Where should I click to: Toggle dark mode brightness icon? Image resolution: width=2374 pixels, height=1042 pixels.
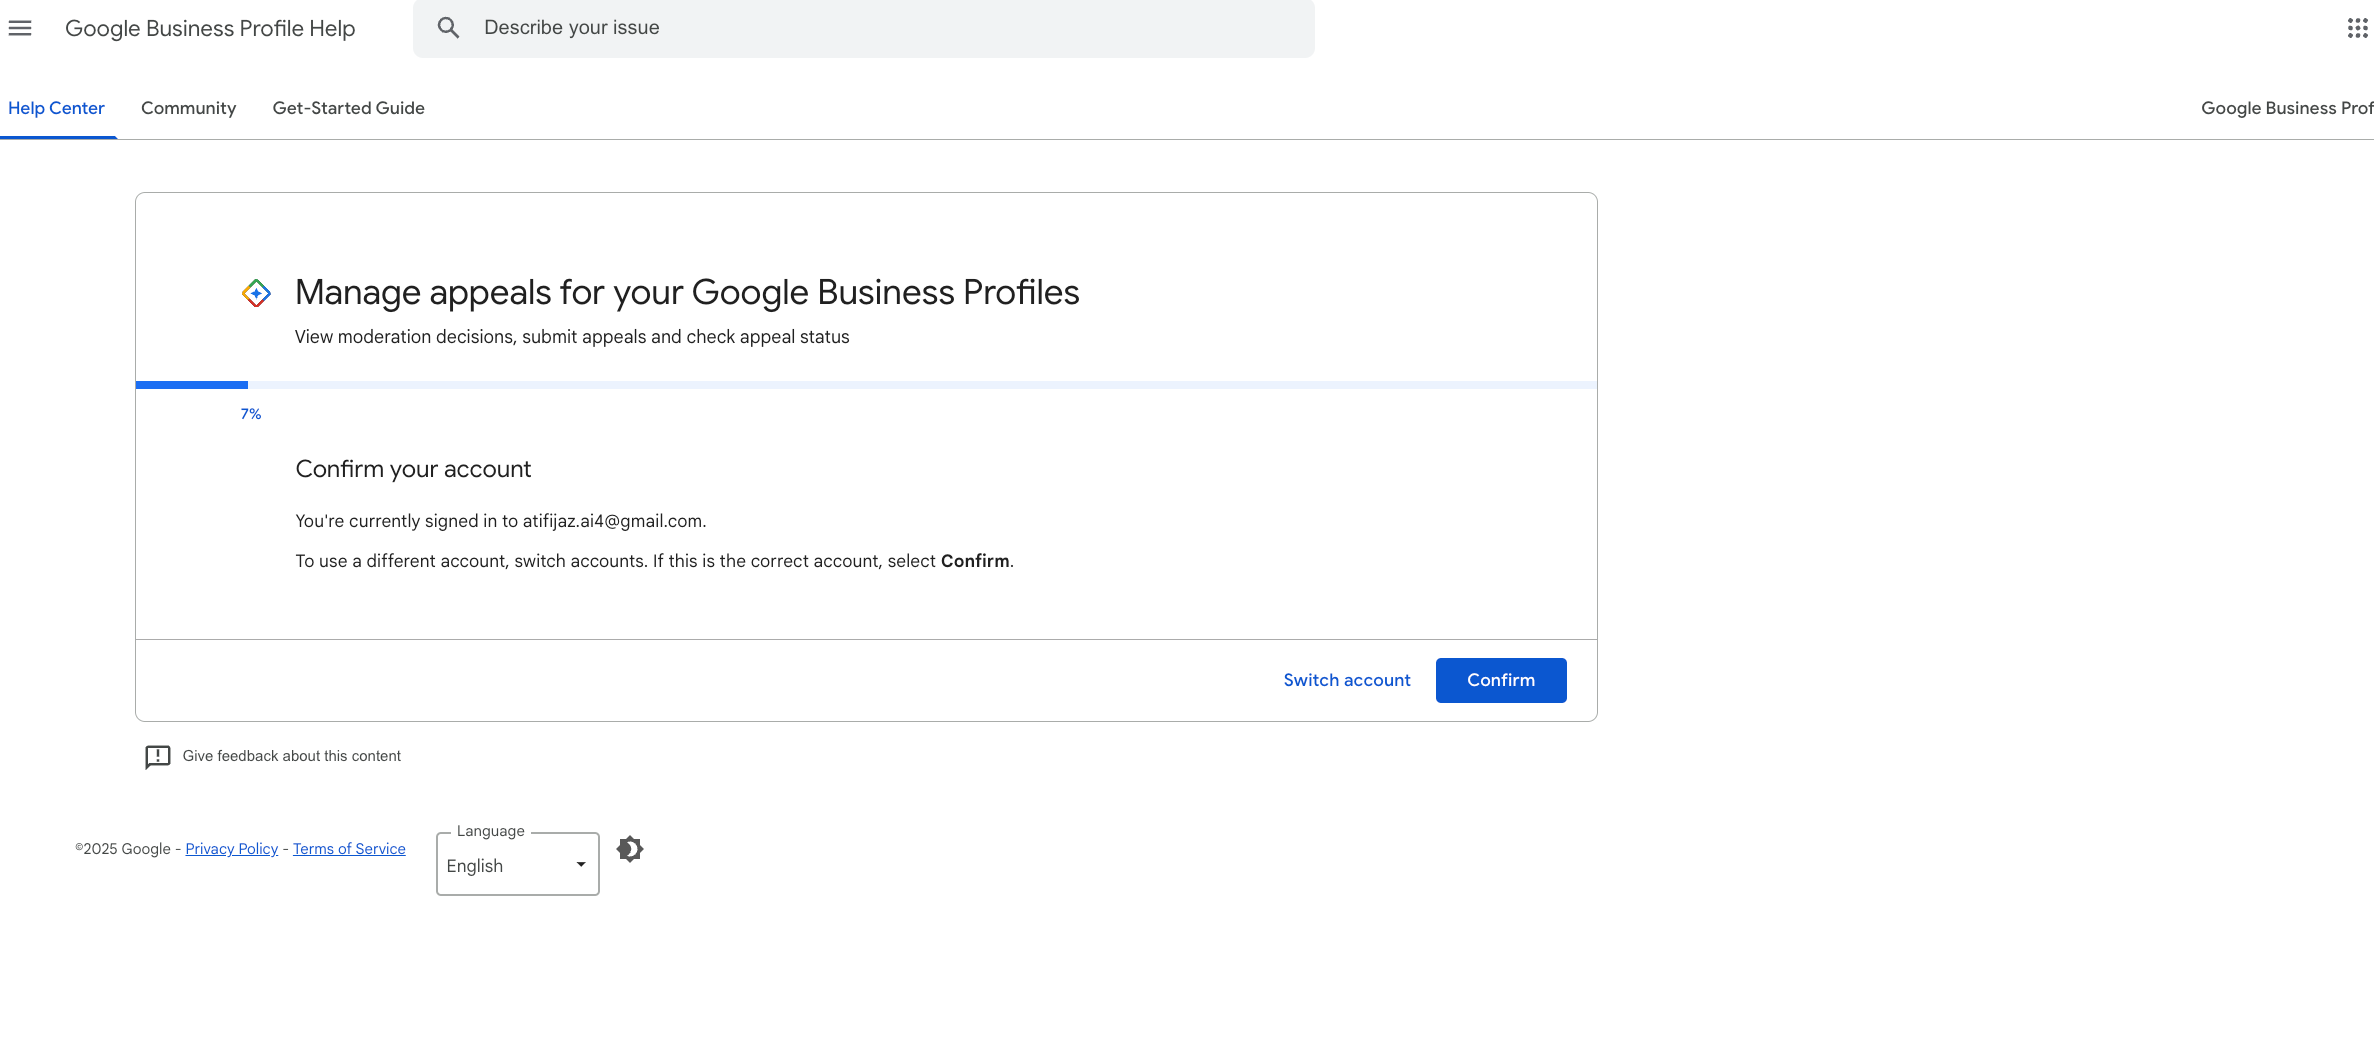[630, 849]
